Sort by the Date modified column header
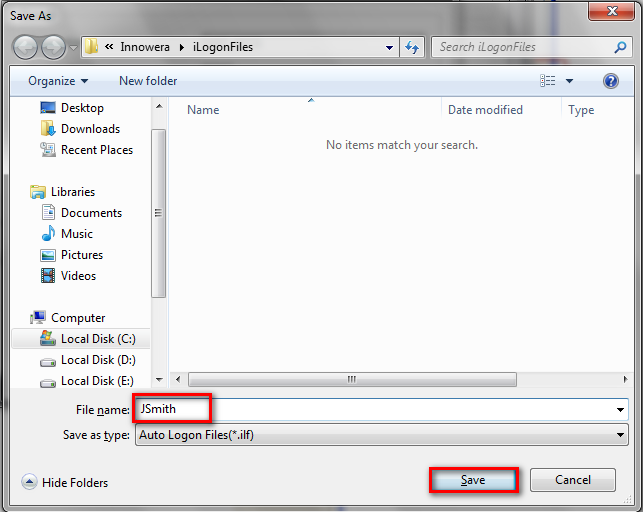Viewport: 643px width, 512px height. tap(485, 110)
